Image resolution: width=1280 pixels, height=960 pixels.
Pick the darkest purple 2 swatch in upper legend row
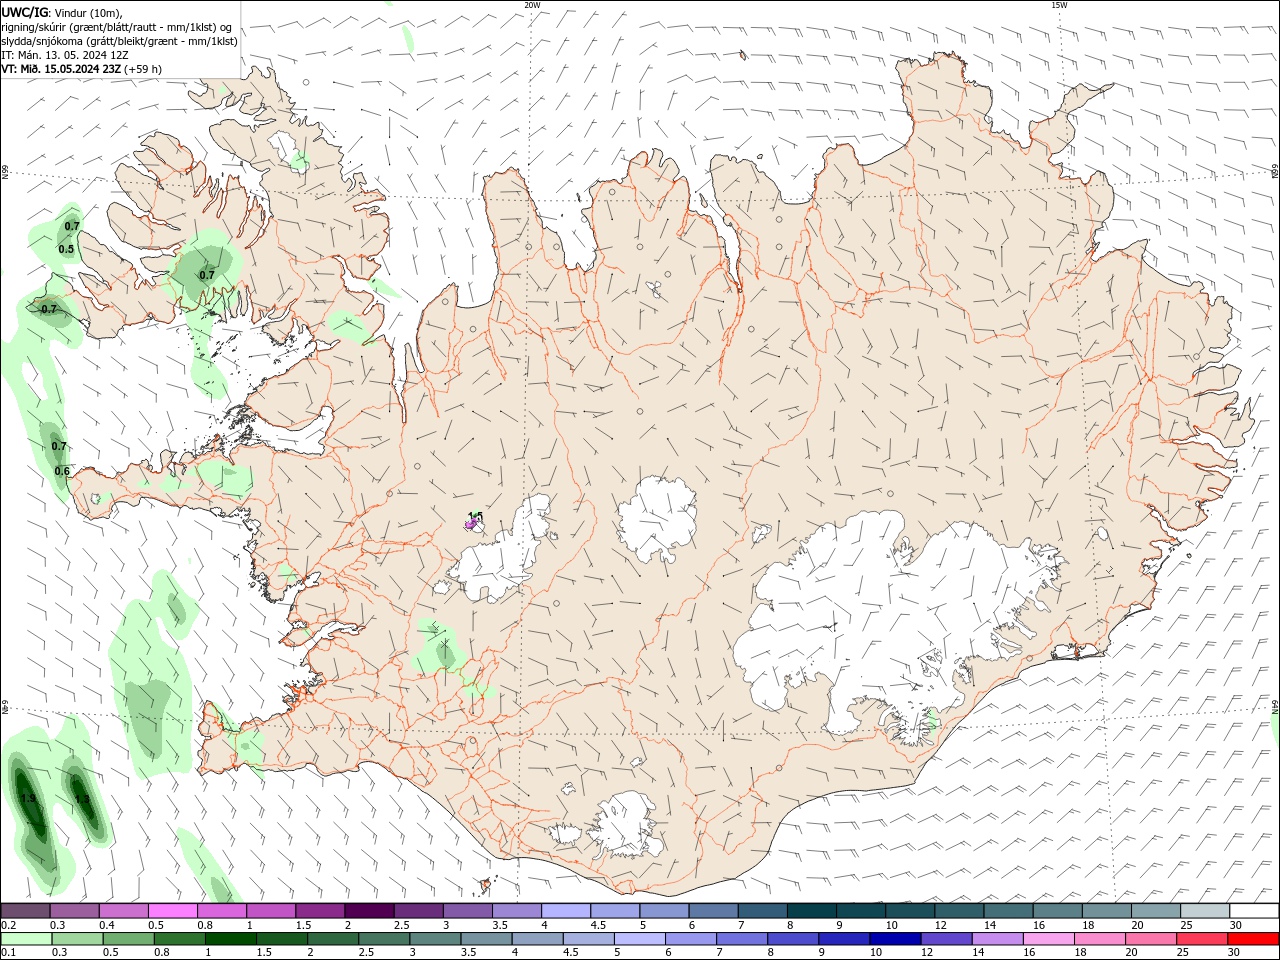[x=368, y=911]
